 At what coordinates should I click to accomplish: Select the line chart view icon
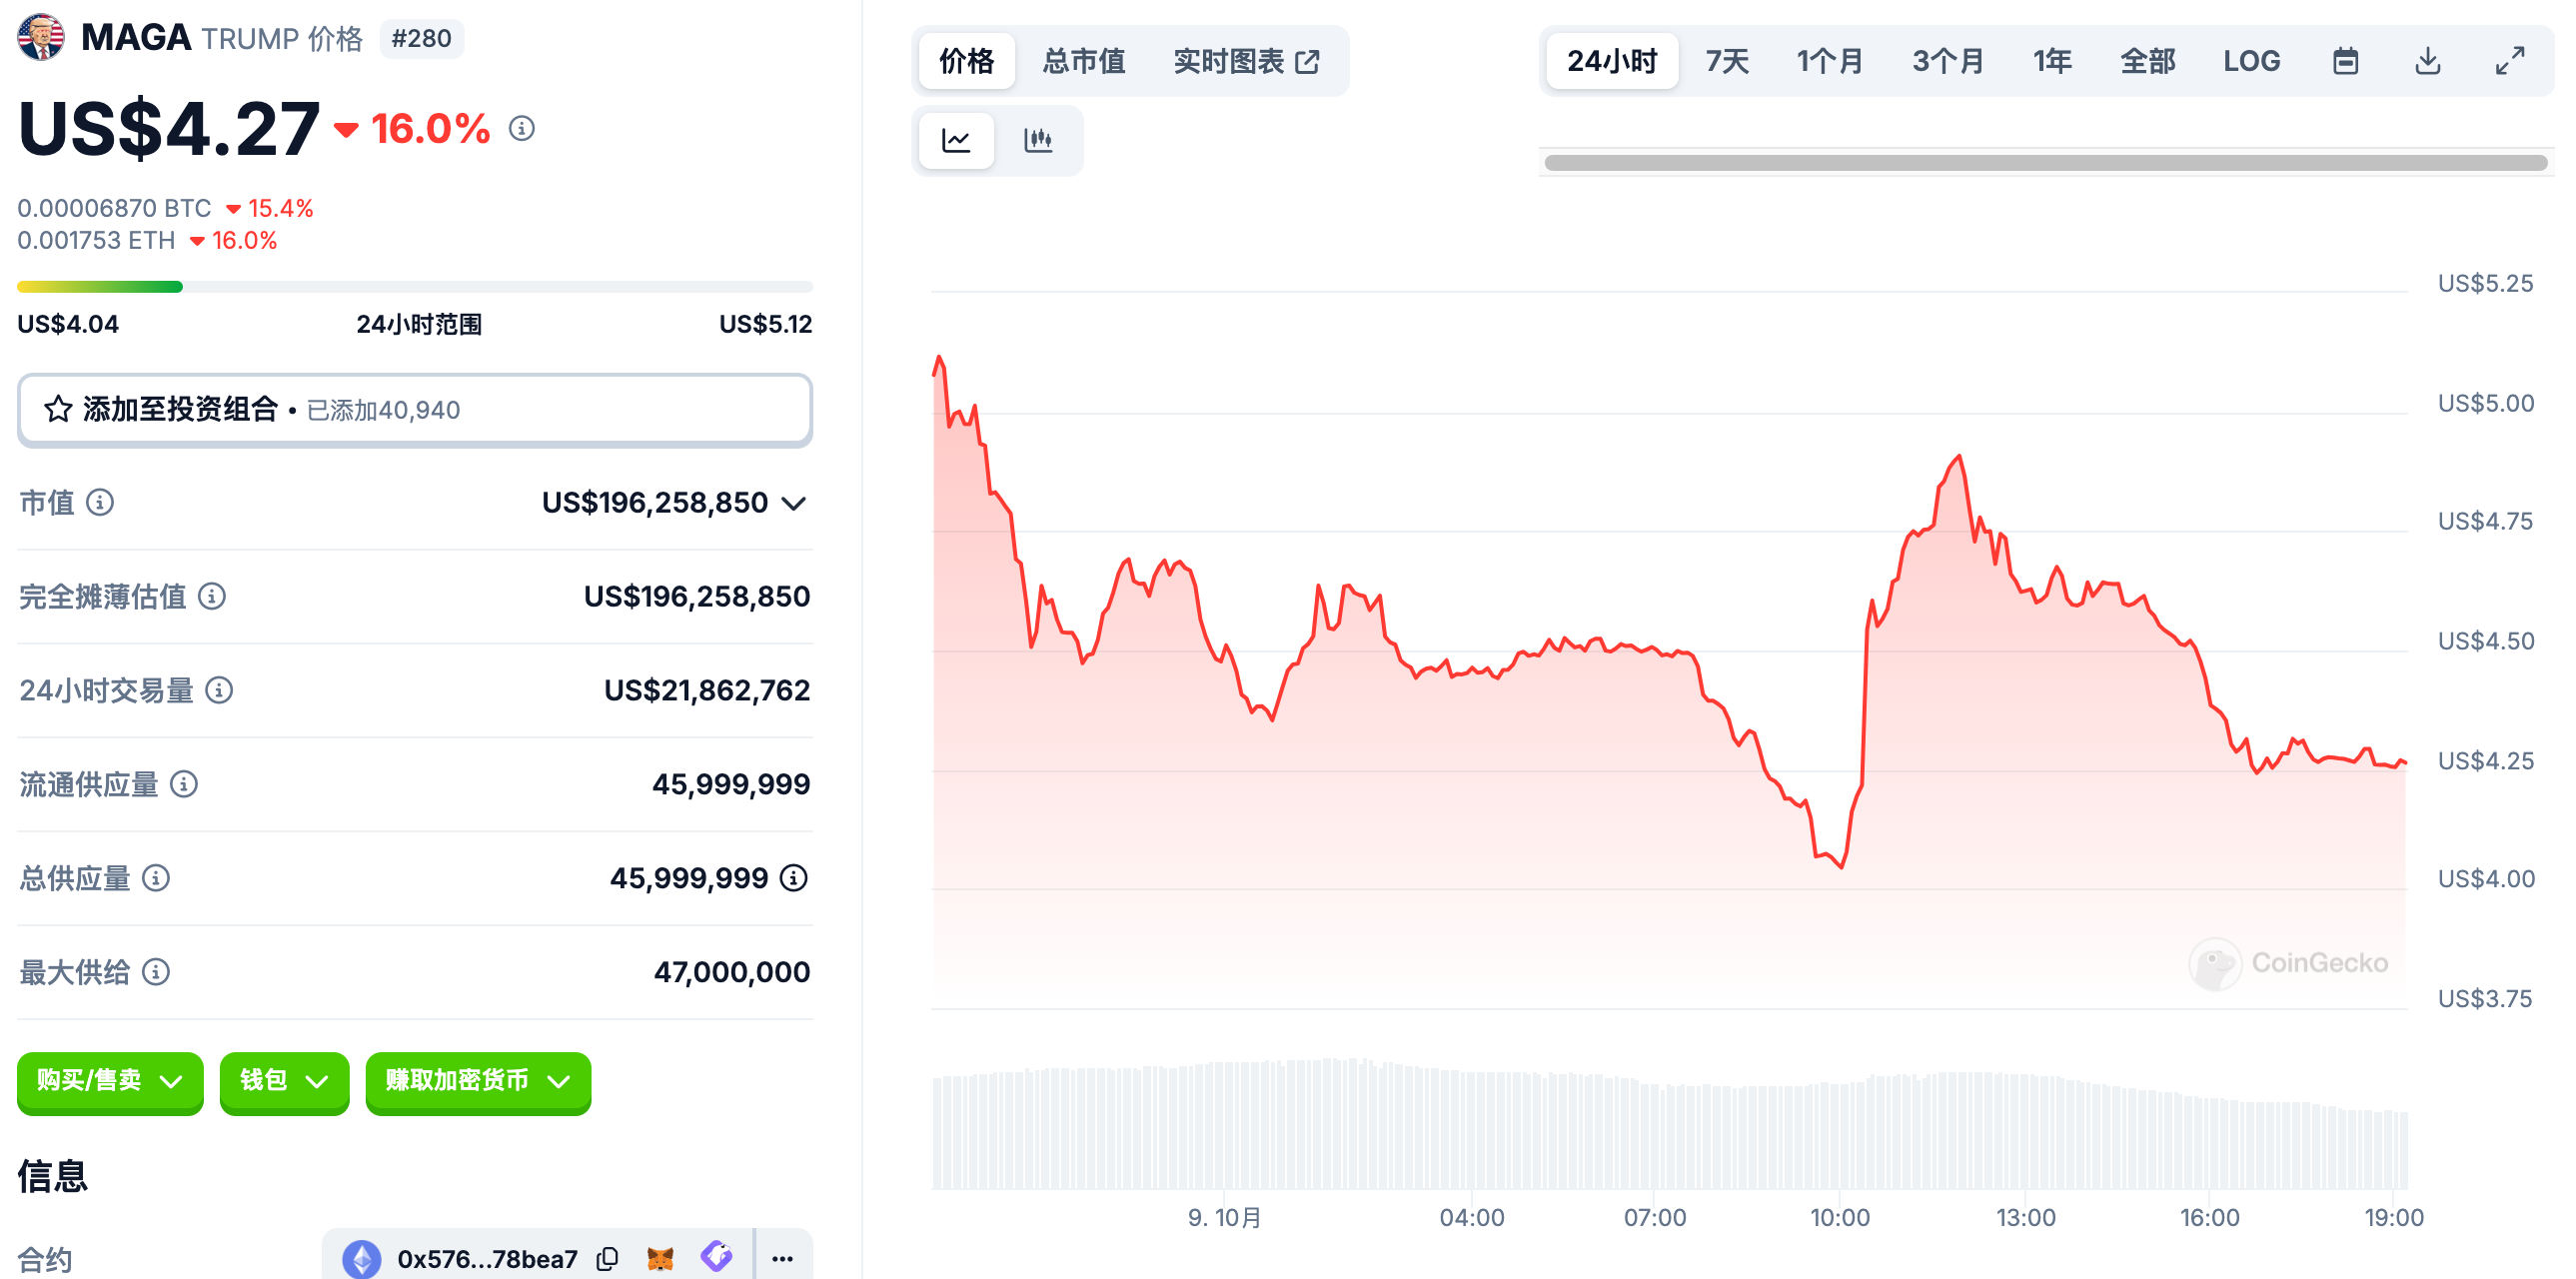(x=956, y=140)
